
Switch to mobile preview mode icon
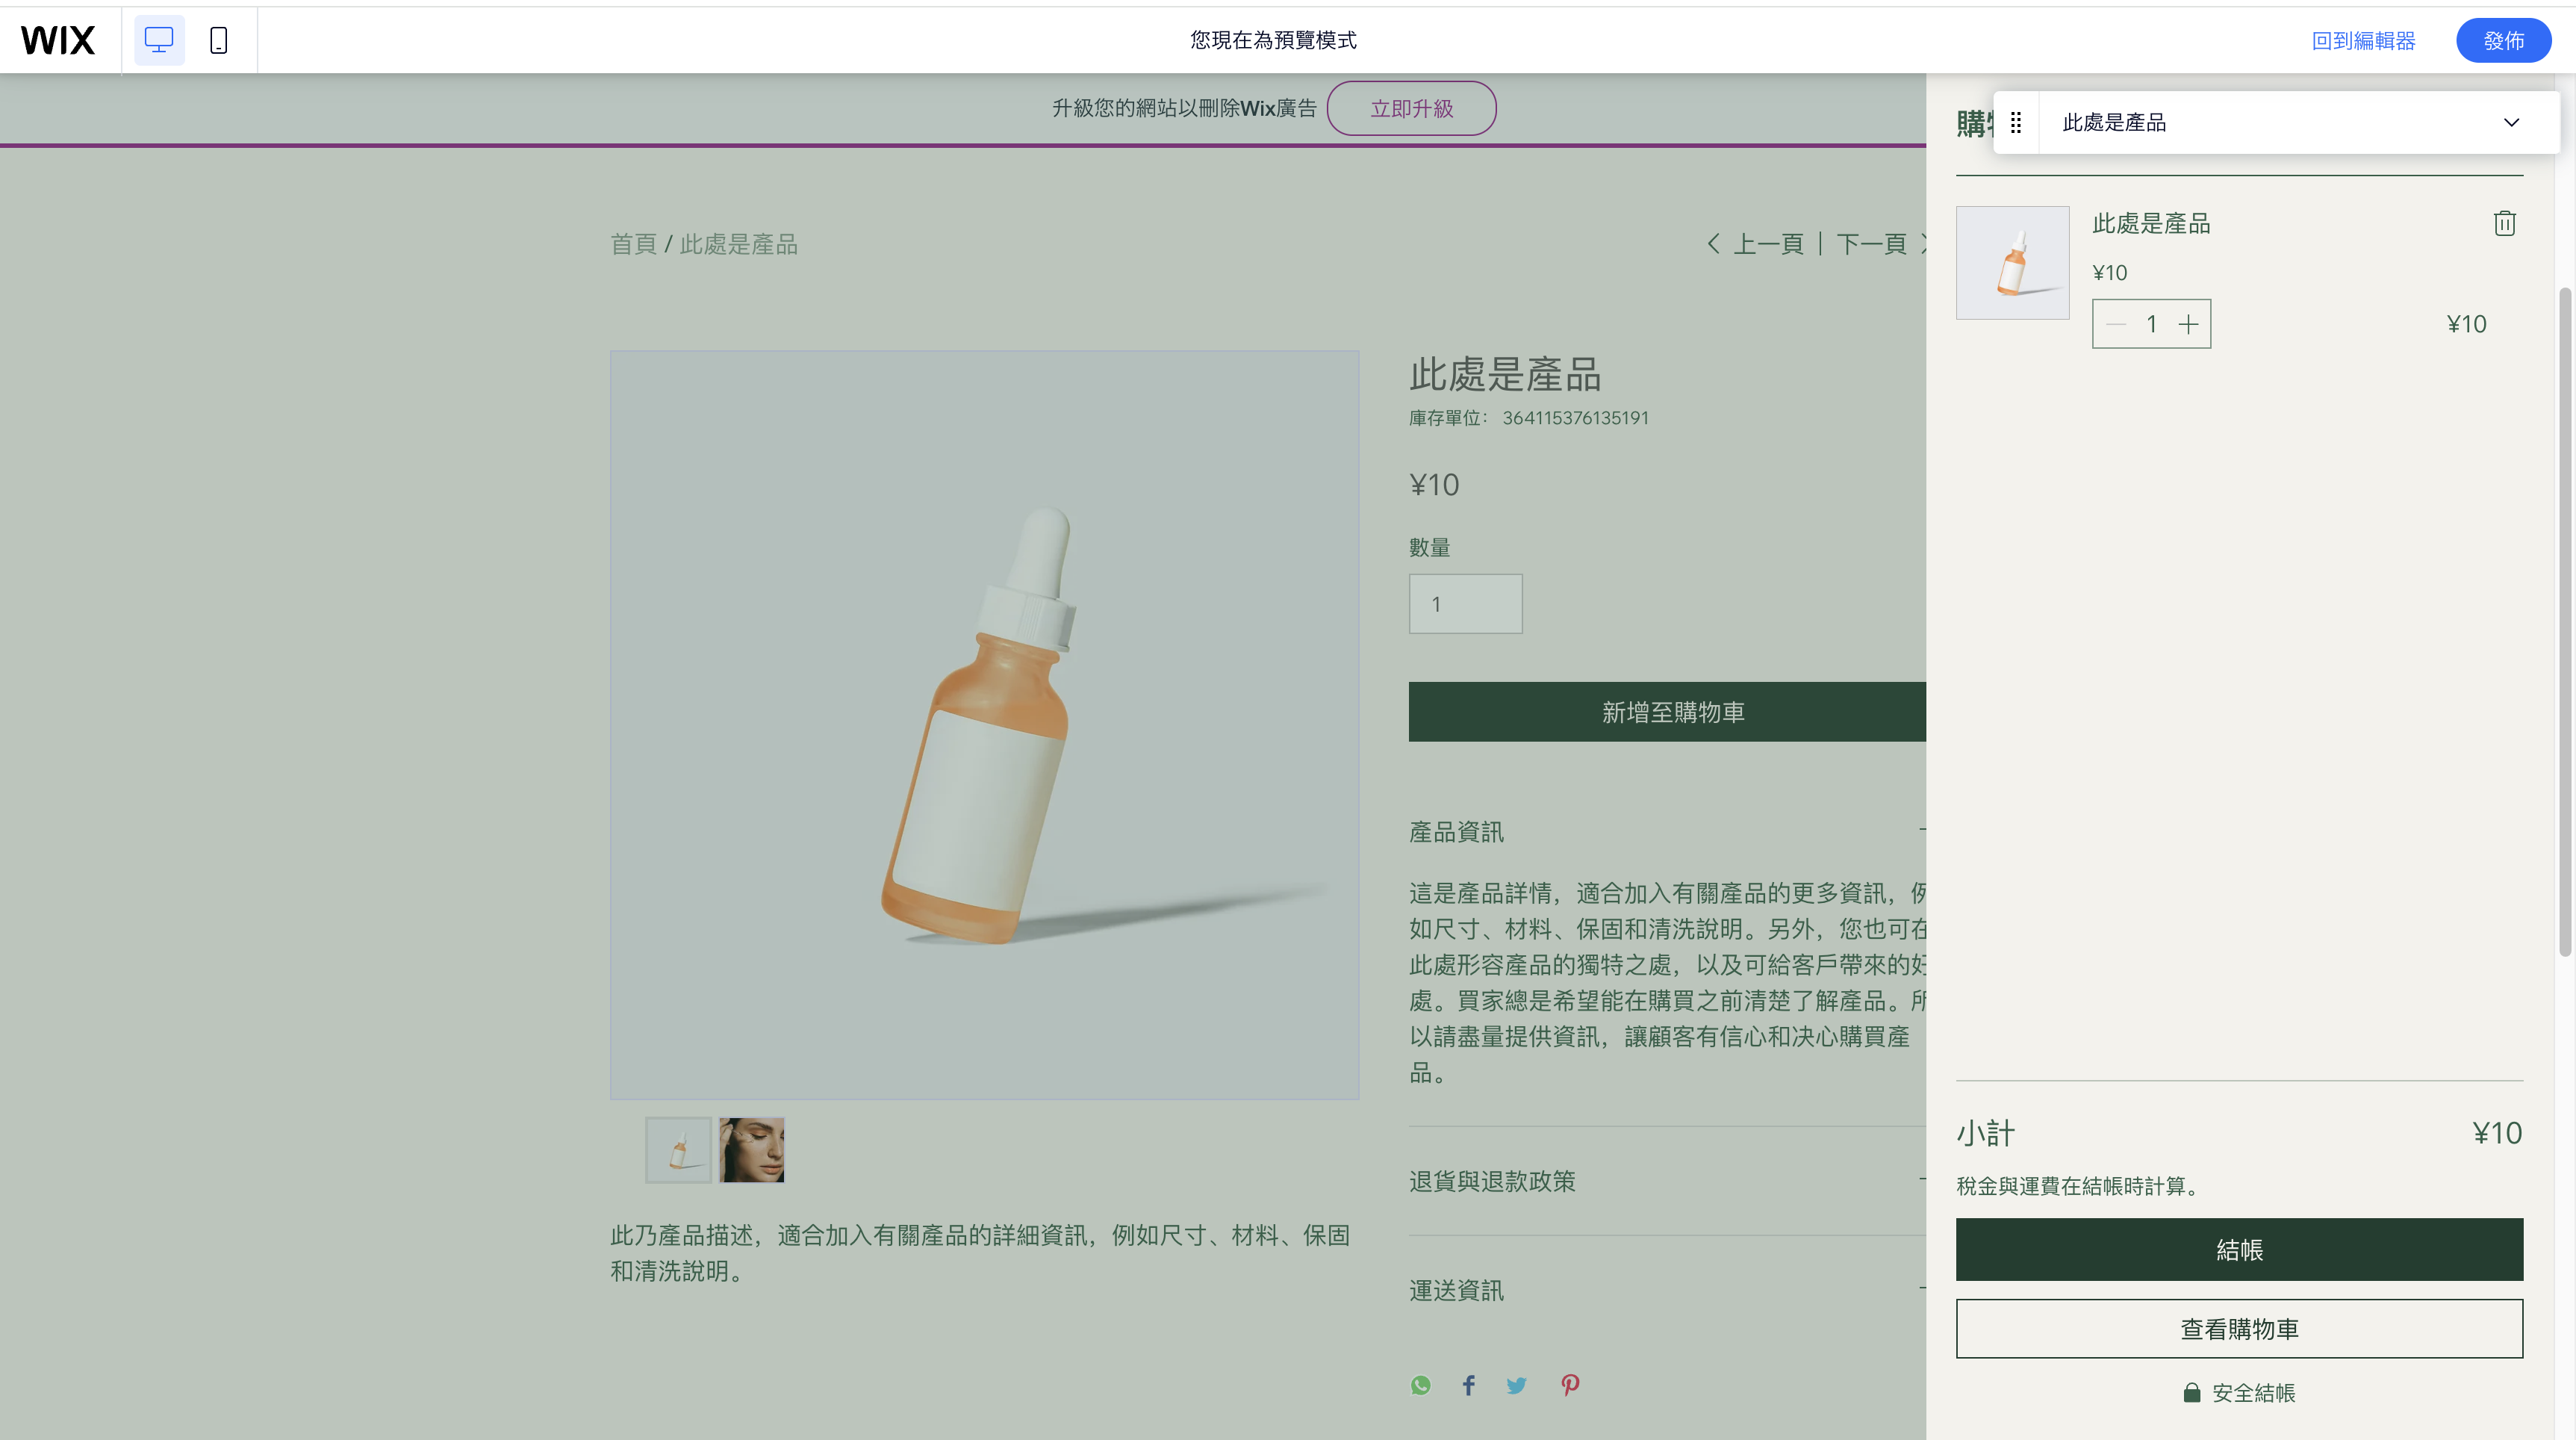coord(219,40)
